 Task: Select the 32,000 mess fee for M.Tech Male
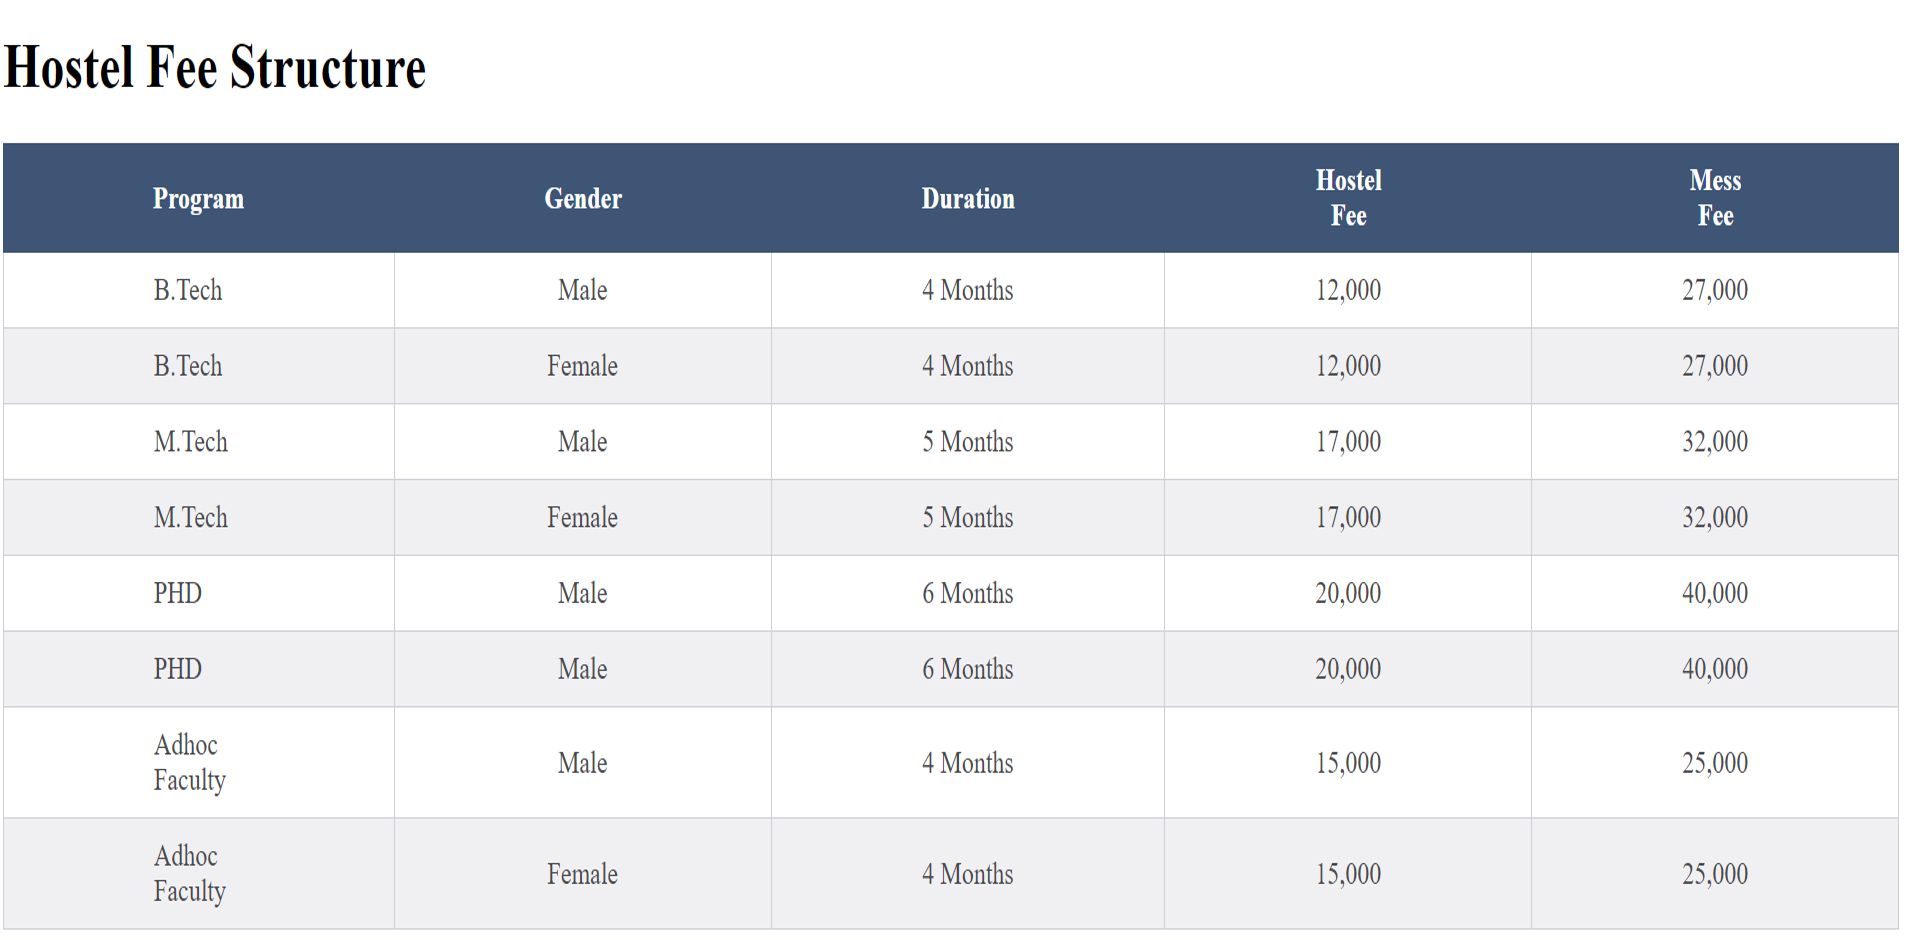[x=1715, y=442]
